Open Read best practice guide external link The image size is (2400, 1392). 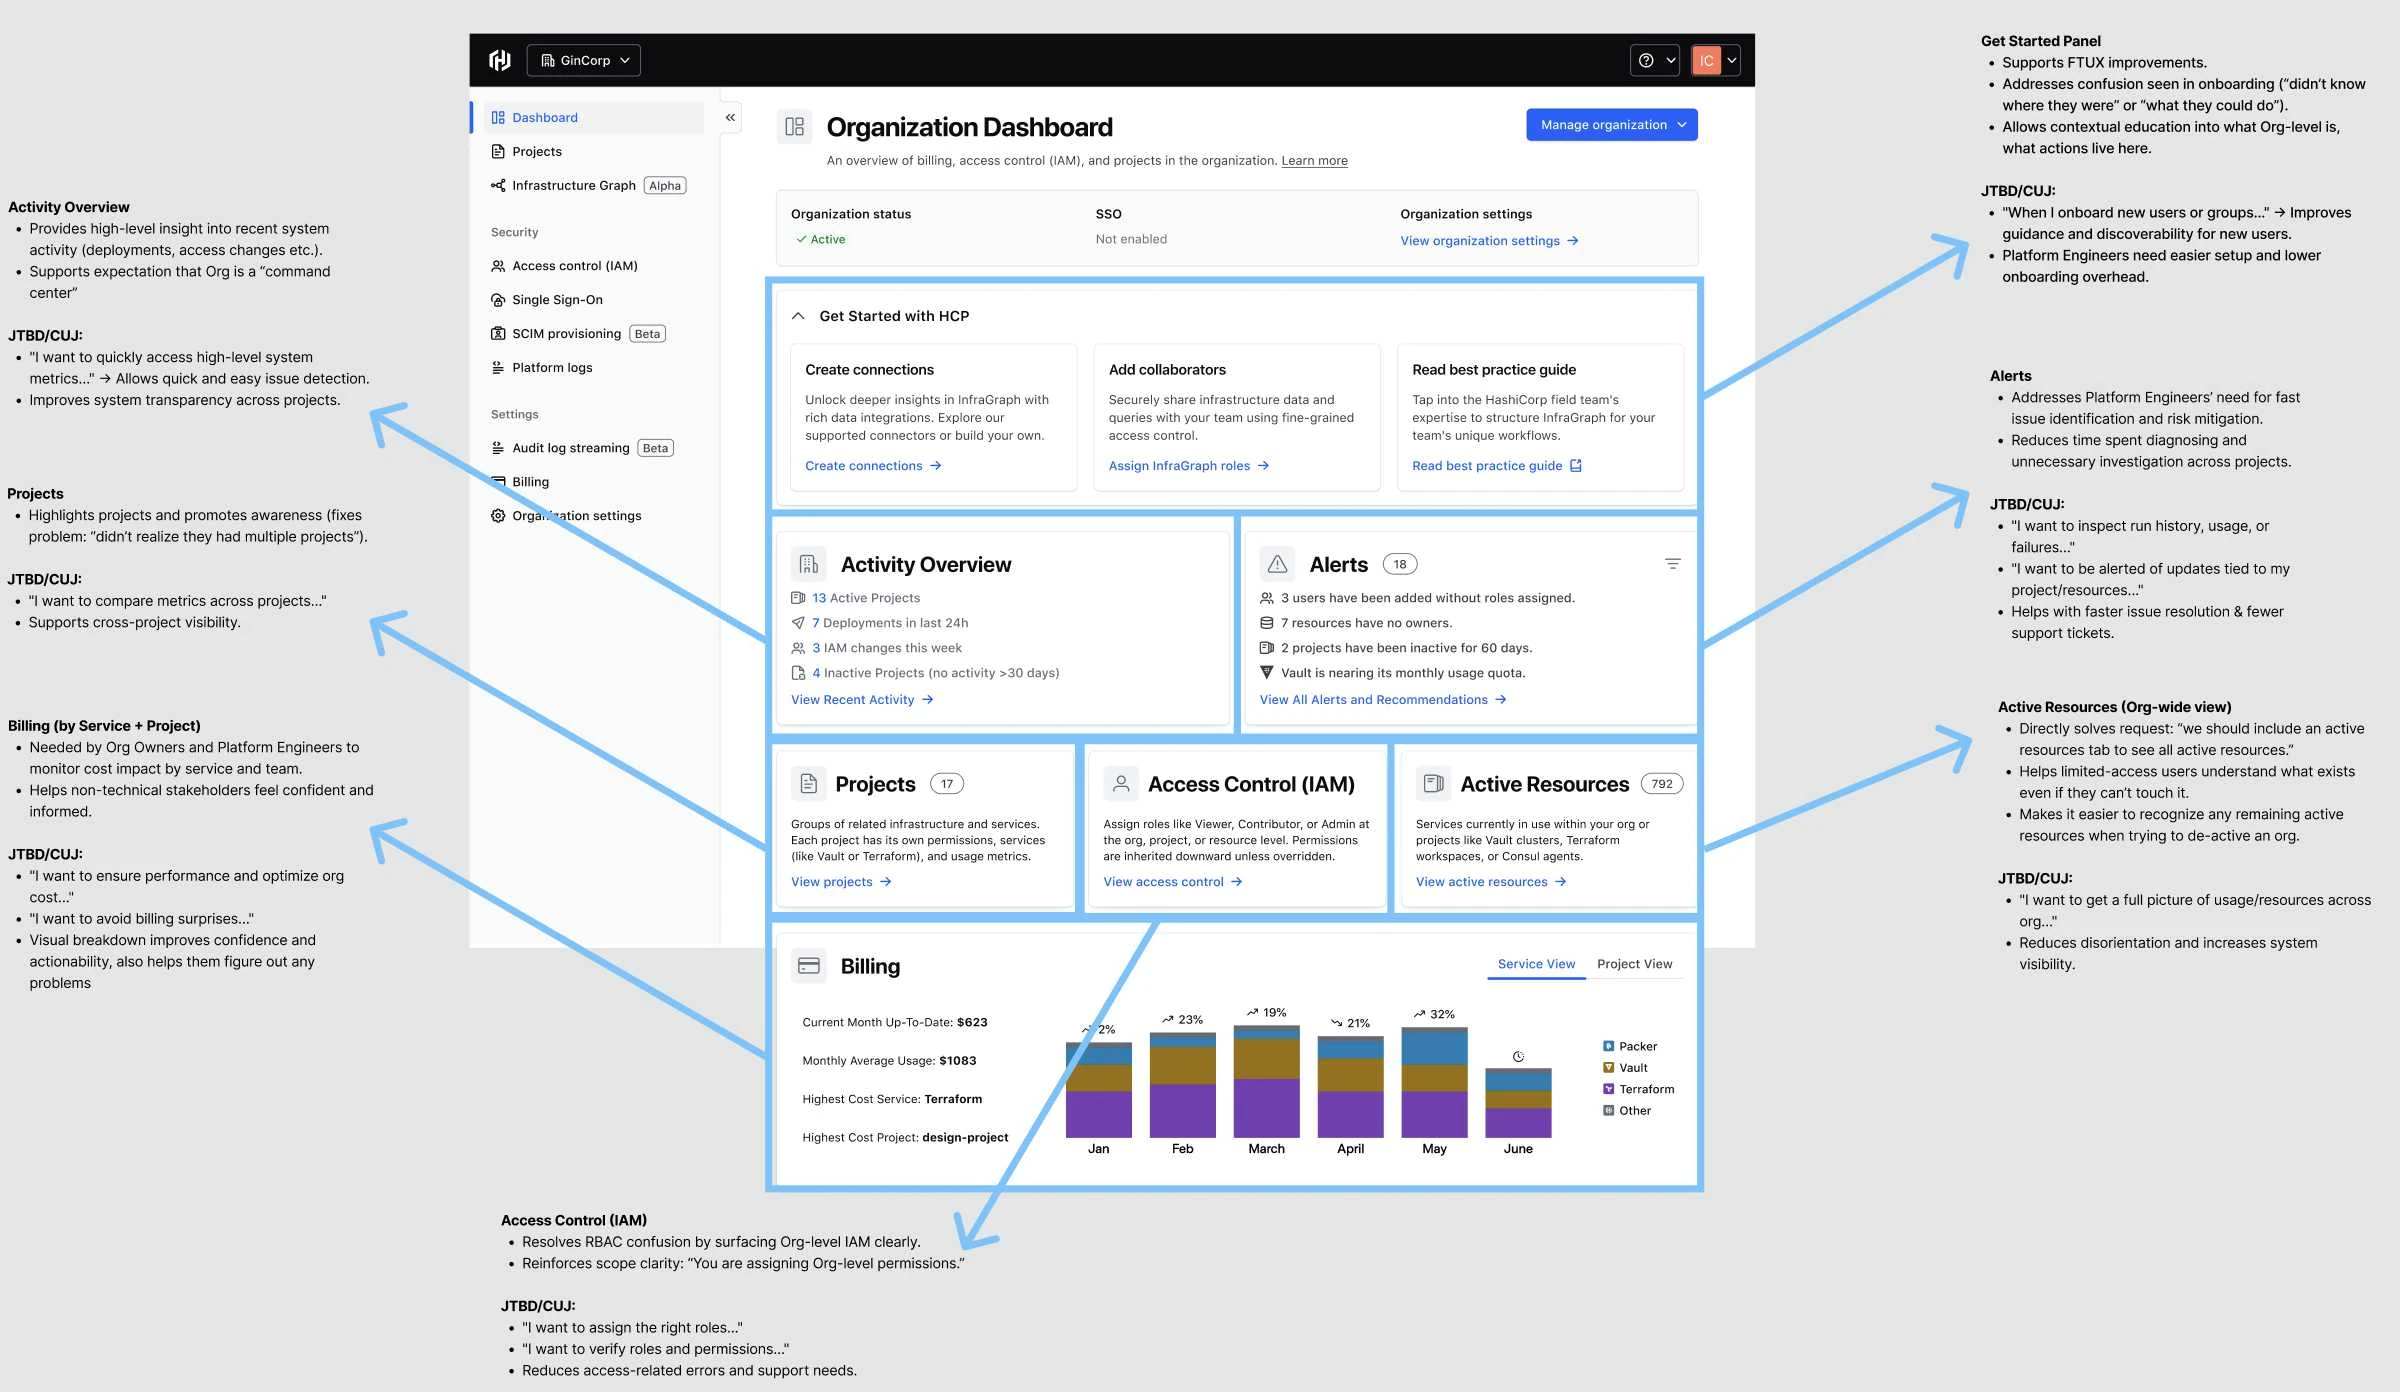click(x=1497, y=465)
